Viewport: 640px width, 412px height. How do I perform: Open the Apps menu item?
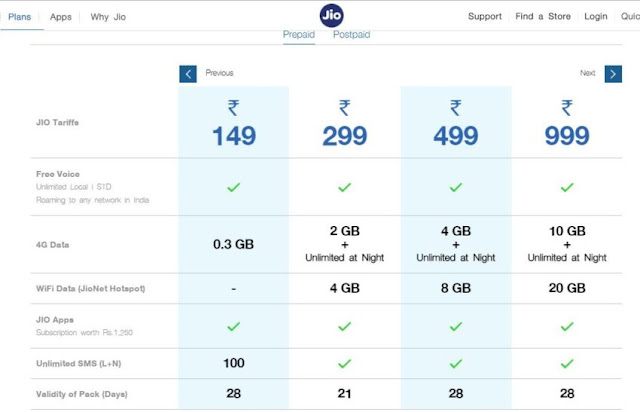pos(61,17)
